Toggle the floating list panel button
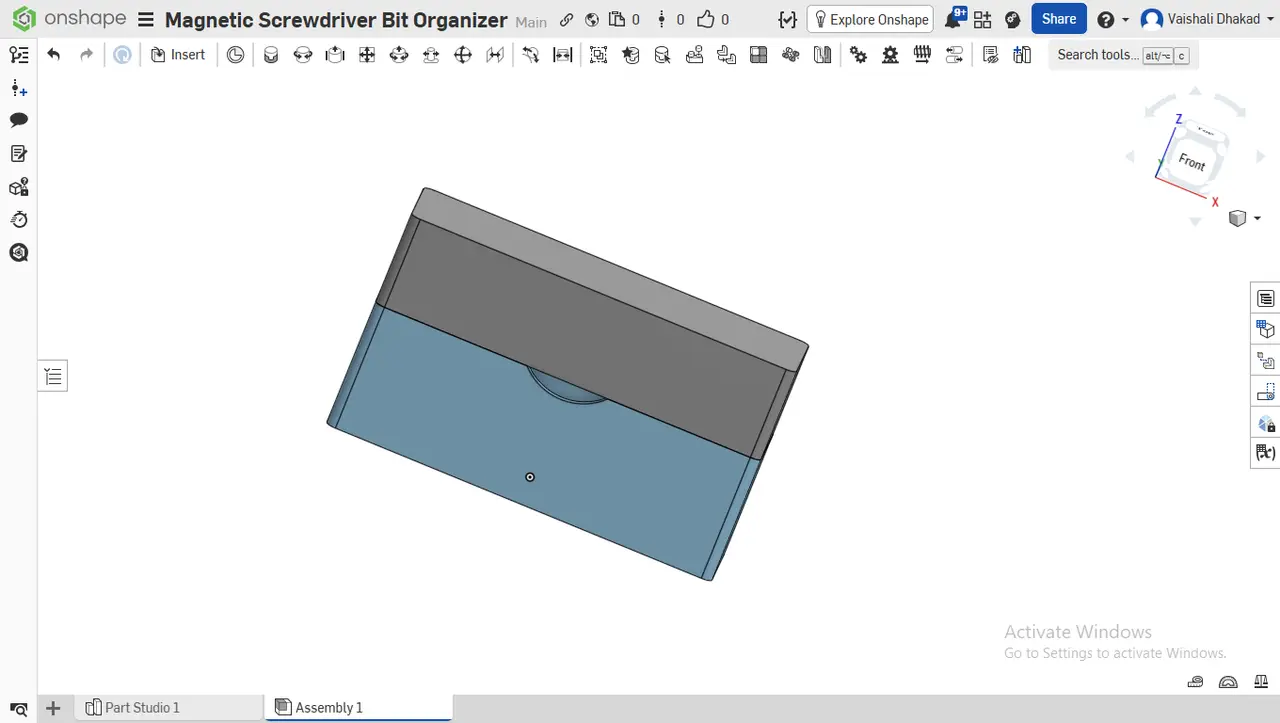The image size is (1280, 723). pyautogui.click(x=53, y=376)
